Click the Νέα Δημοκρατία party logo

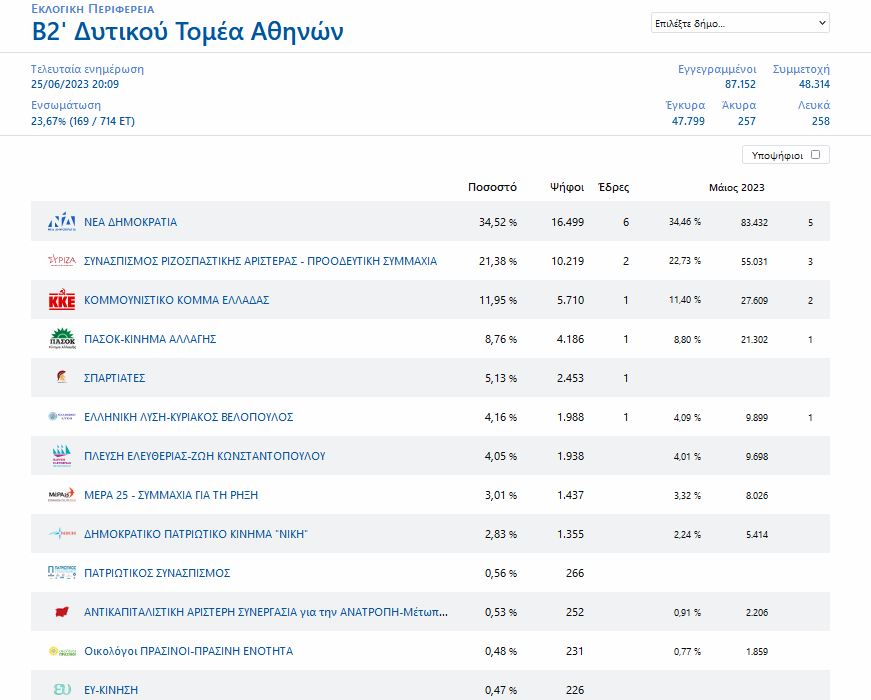pos(62,222)
